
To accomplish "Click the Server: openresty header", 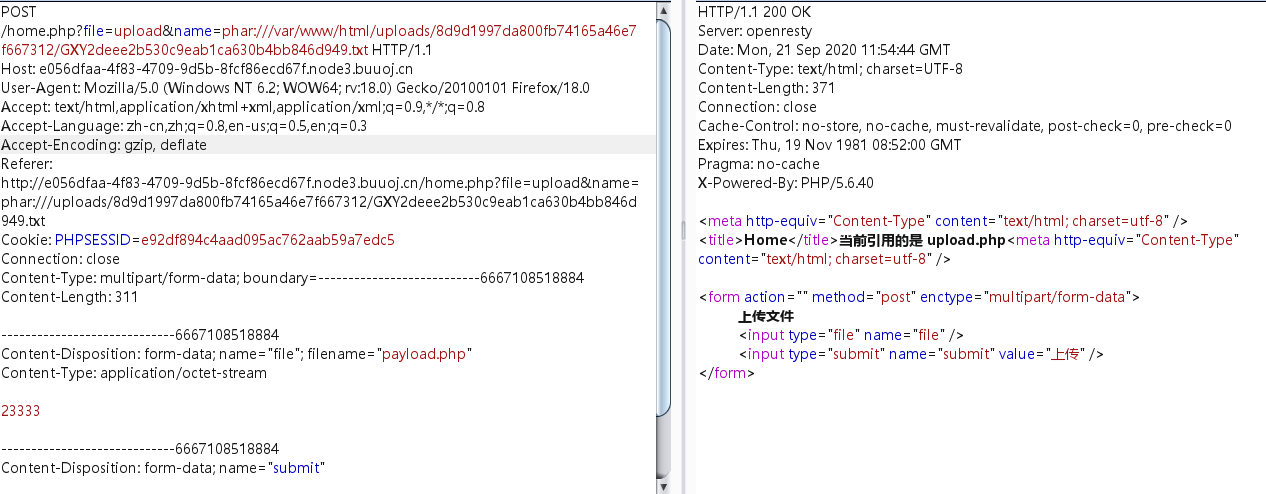I will [x=755, y=31].
